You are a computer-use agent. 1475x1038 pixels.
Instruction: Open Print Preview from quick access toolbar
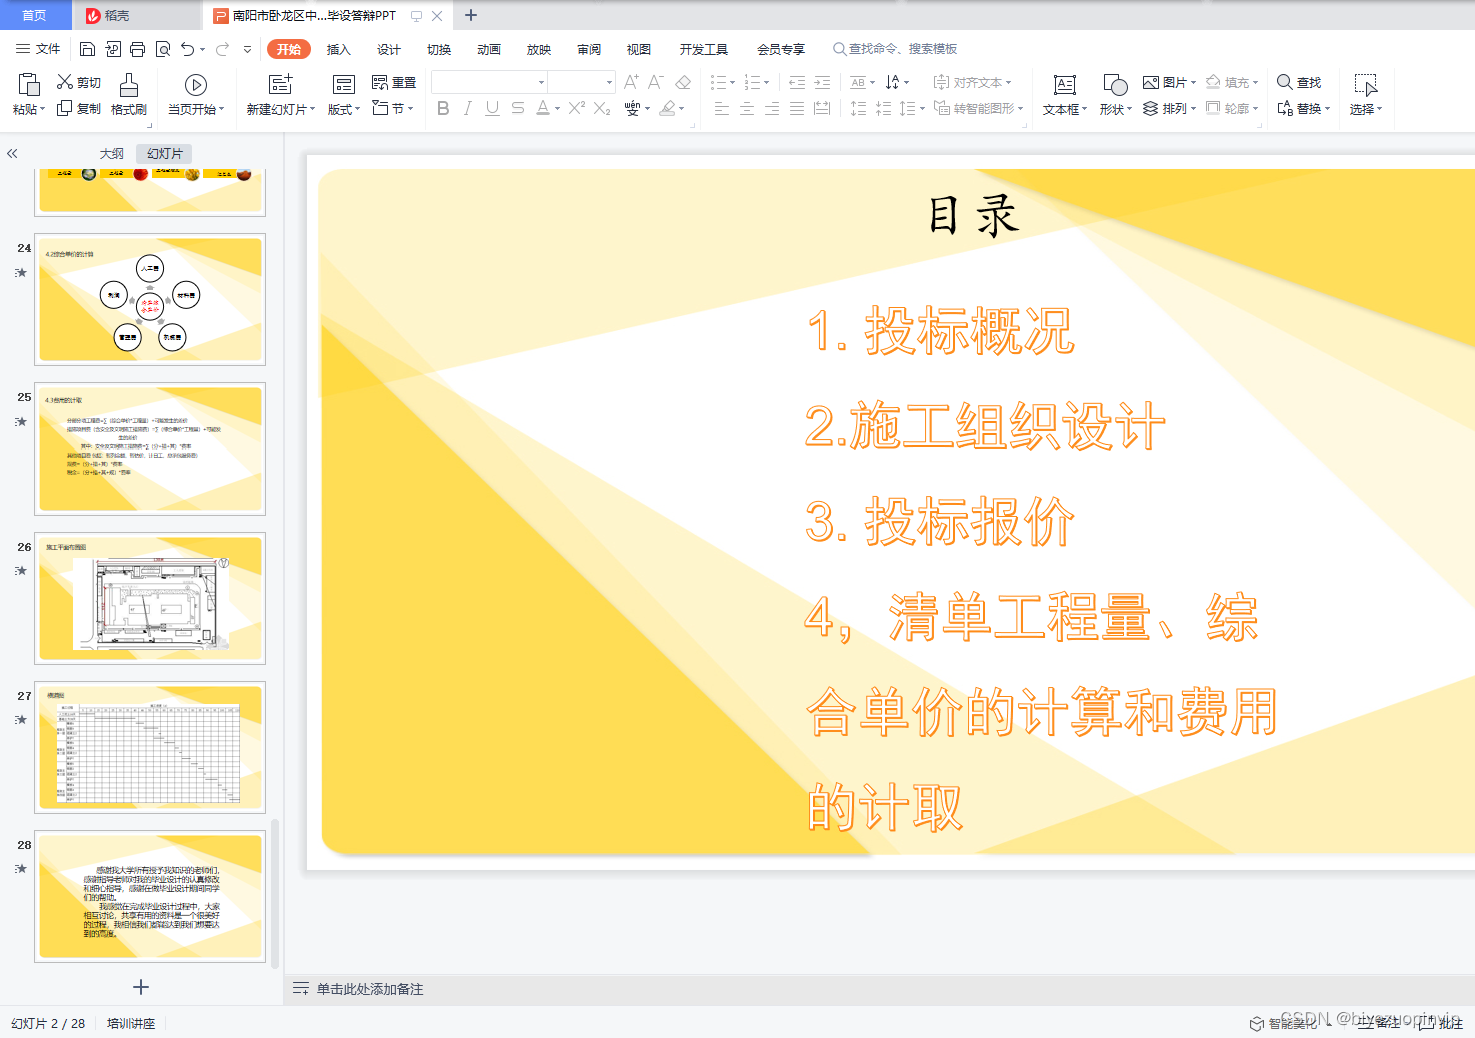pyautogui.click(x=162, y=49)
